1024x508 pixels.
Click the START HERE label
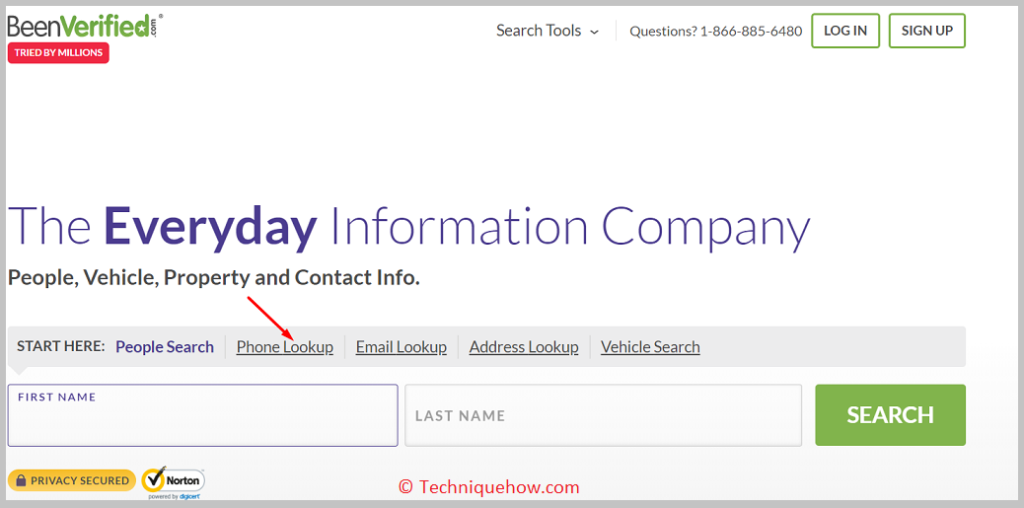[61, 346]
